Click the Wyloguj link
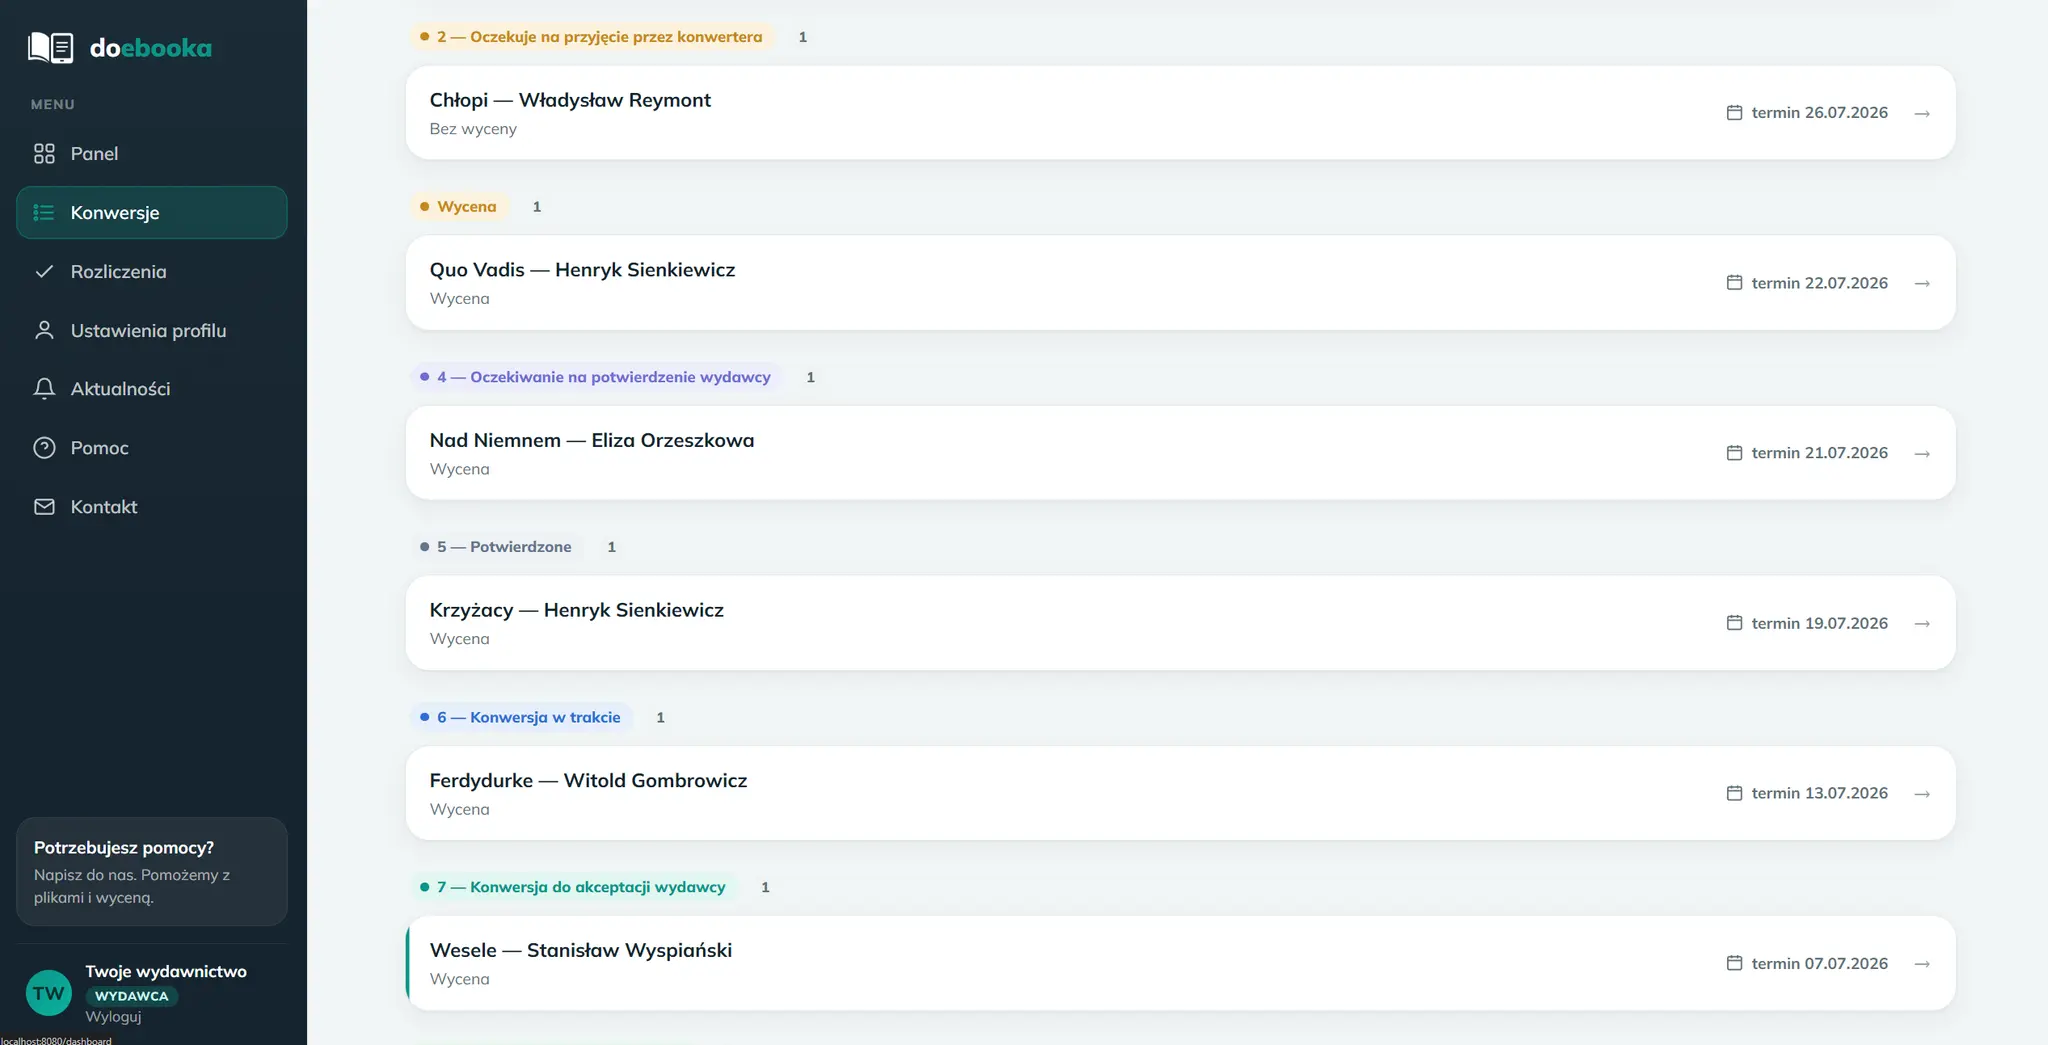This screenshot has height=1045, width=2048. click(113, 1016)
